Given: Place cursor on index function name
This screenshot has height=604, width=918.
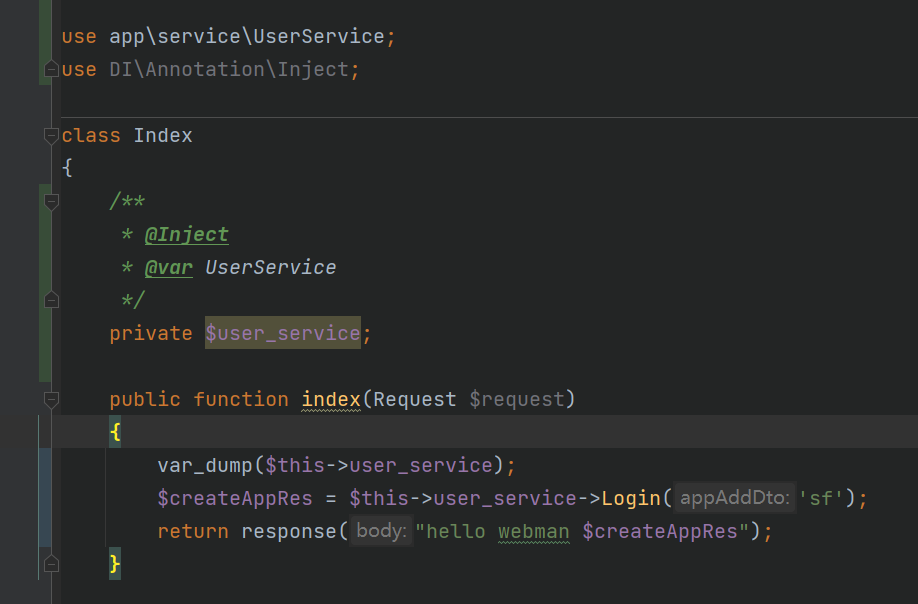Looking at the screenshot, I should click(331, 399).
